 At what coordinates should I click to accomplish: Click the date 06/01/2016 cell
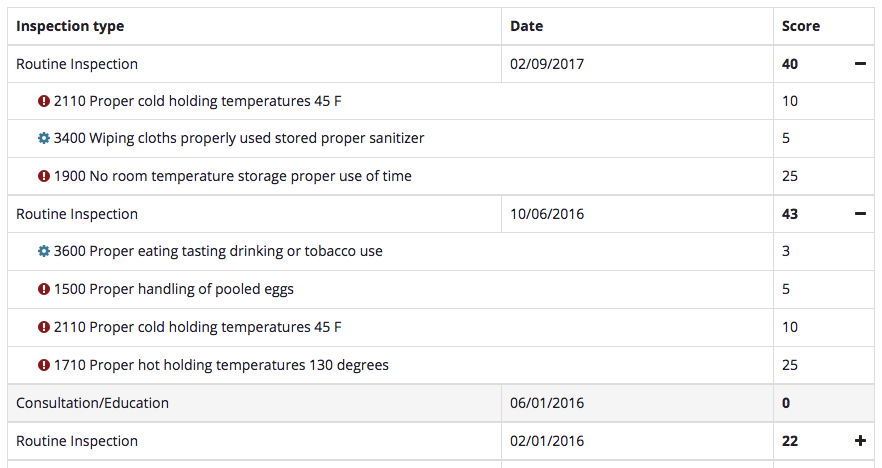tap(547, 403)
